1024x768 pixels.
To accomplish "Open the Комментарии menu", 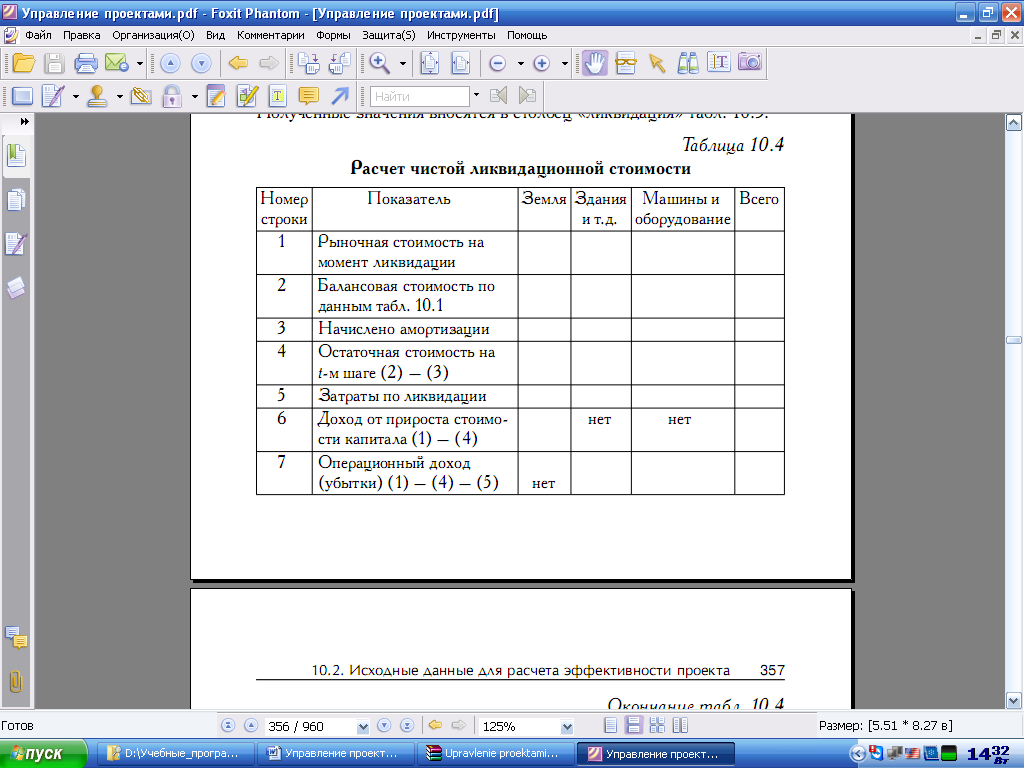I will click(270, 35).
